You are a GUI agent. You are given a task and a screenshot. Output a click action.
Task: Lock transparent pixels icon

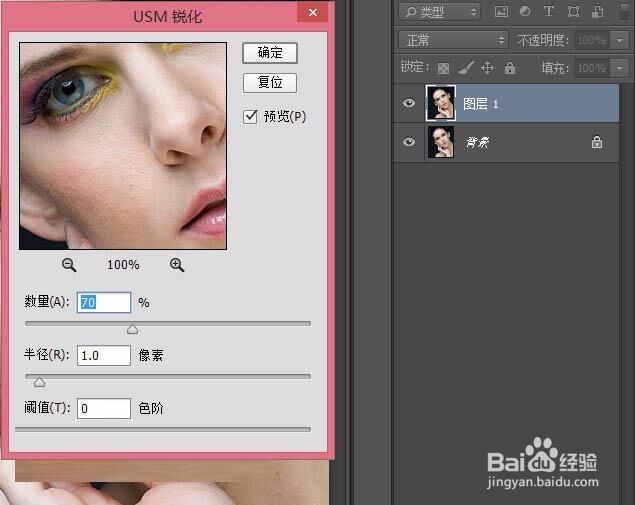click(443, 68)
